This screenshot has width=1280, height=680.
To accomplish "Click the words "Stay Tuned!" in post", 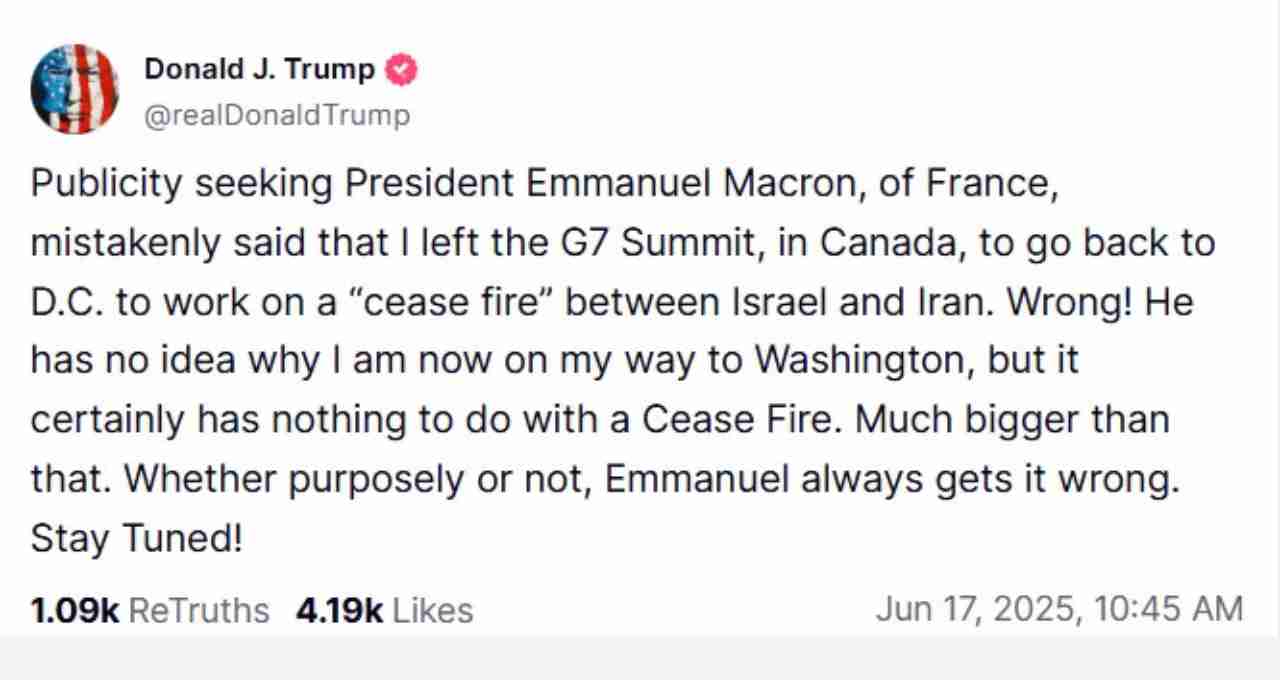I will [x=136, y=539].
